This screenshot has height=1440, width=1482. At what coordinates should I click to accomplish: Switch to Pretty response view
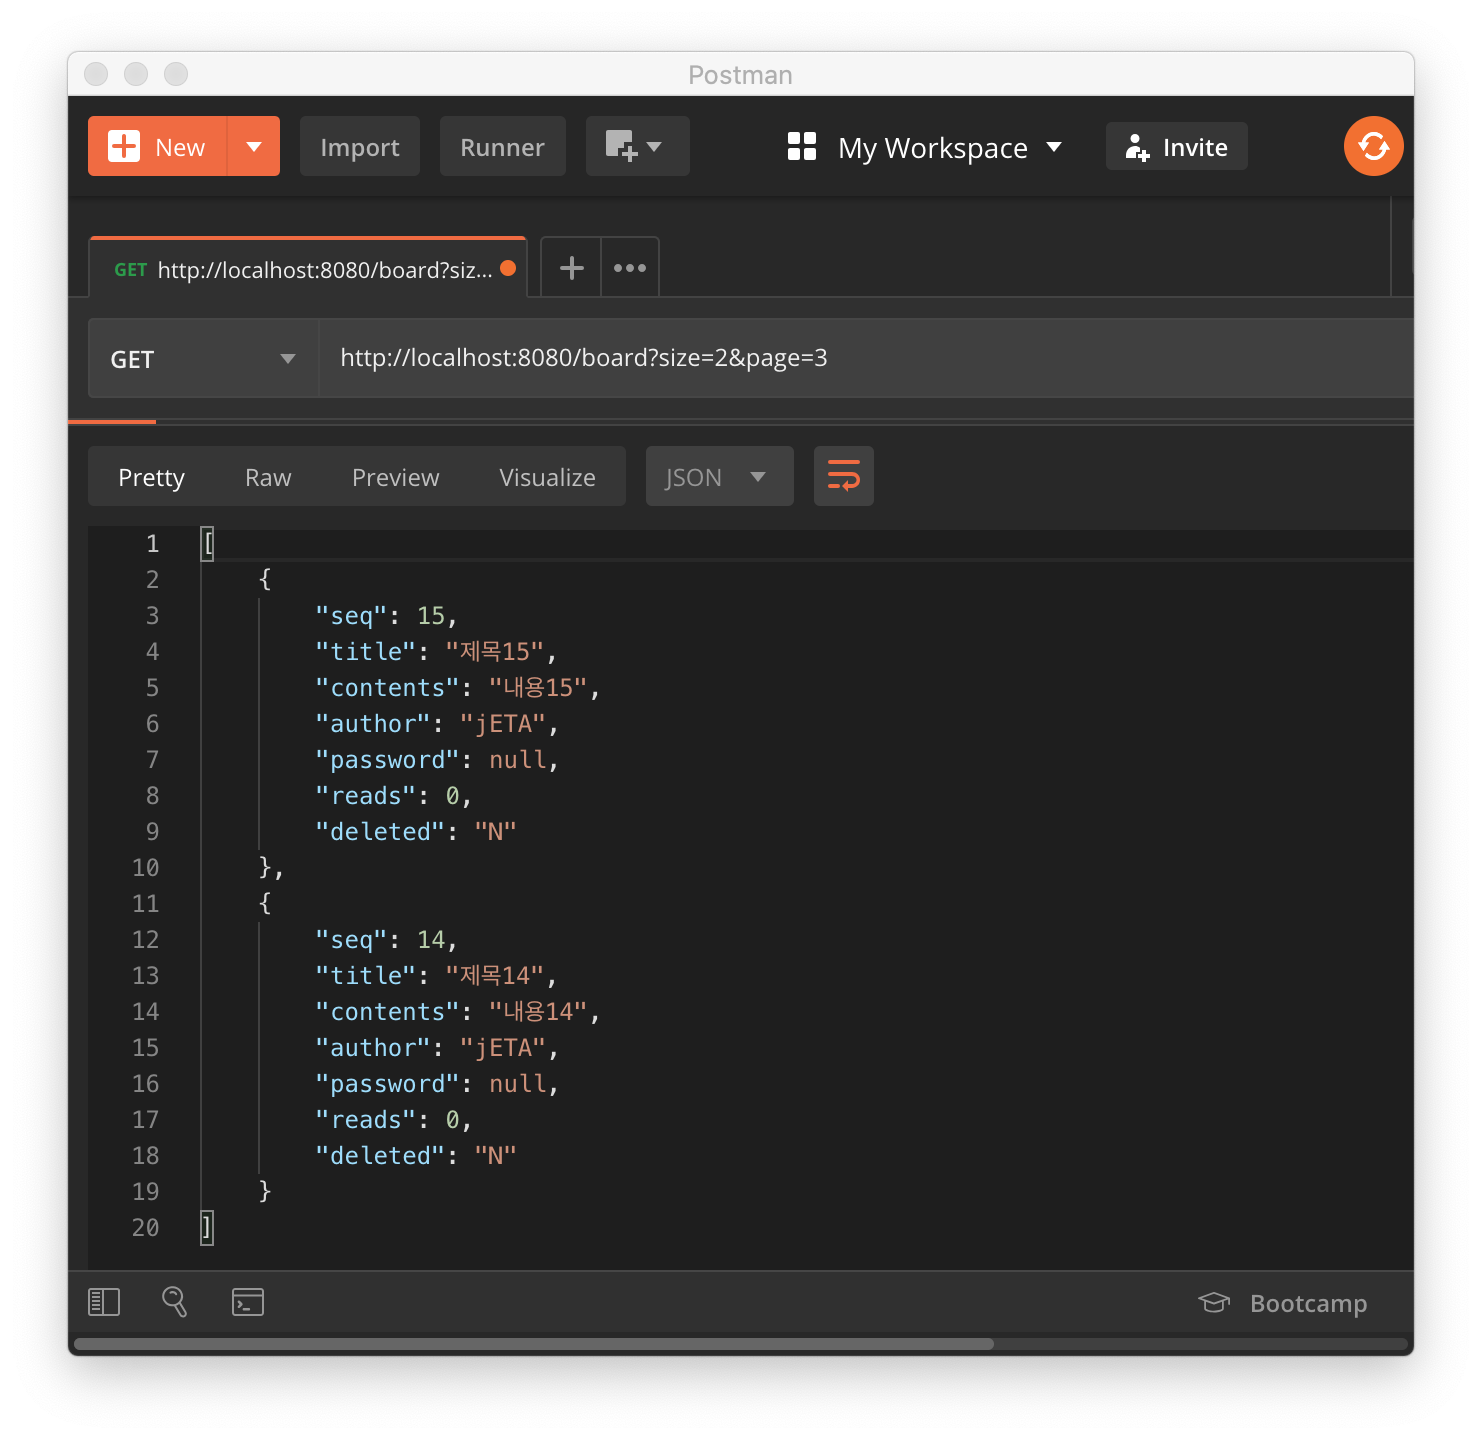point(151,477)
